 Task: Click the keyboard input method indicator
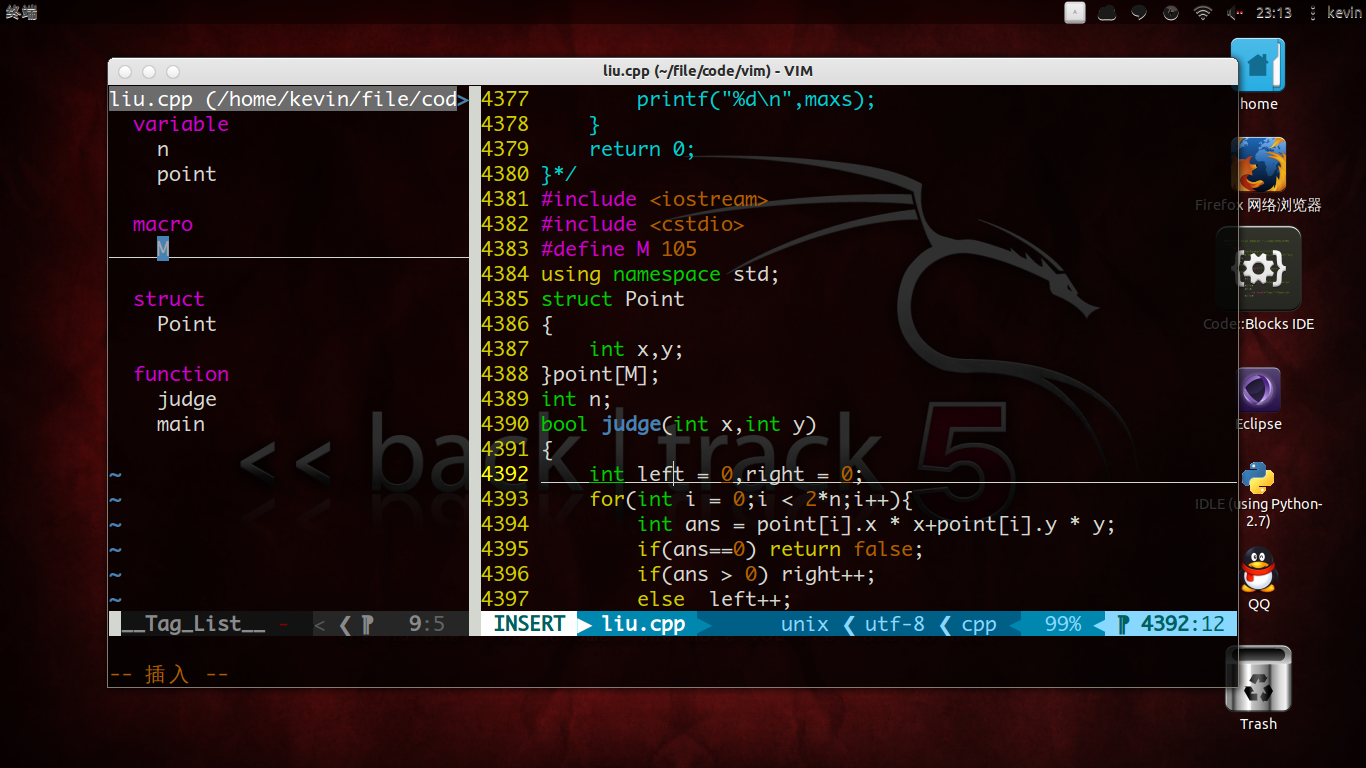coord(1075,13)
